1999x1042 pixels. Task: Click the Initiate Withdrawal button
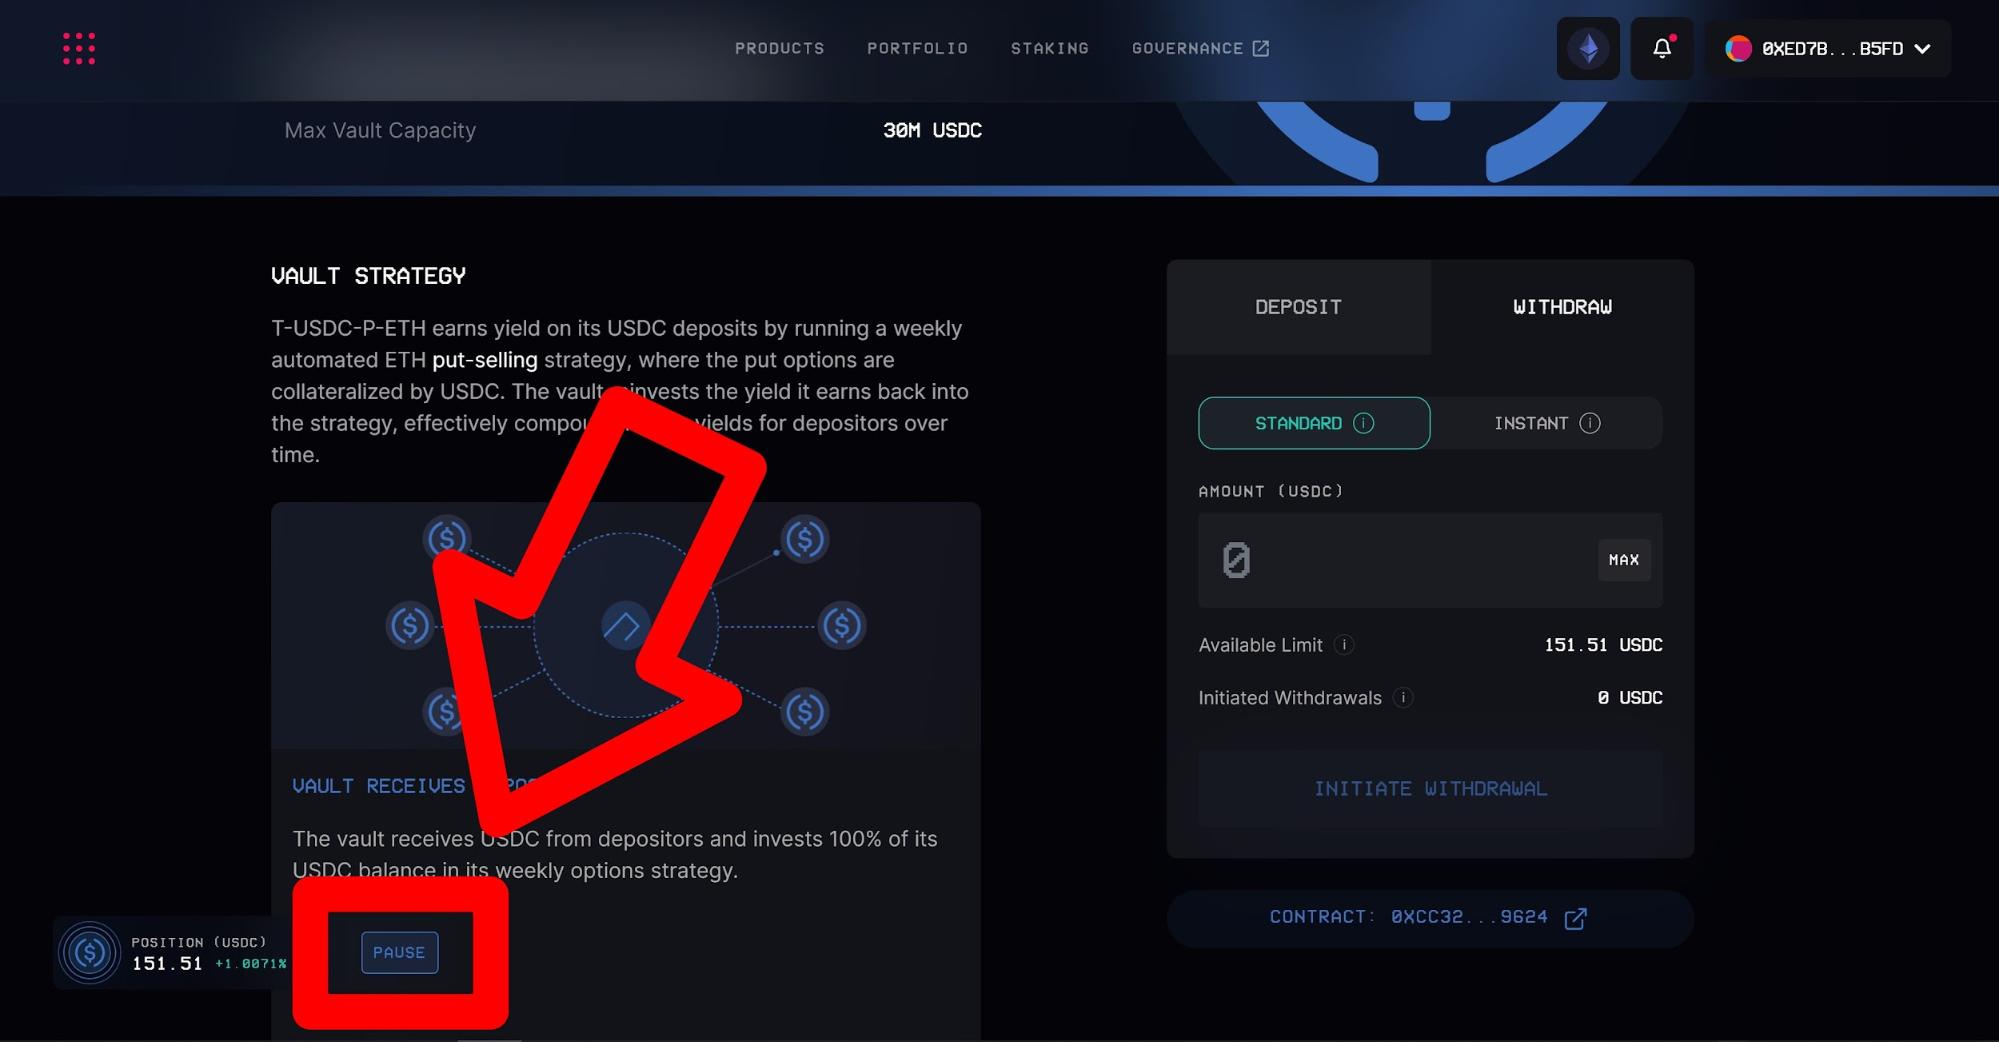click(x=1430, y=789)
